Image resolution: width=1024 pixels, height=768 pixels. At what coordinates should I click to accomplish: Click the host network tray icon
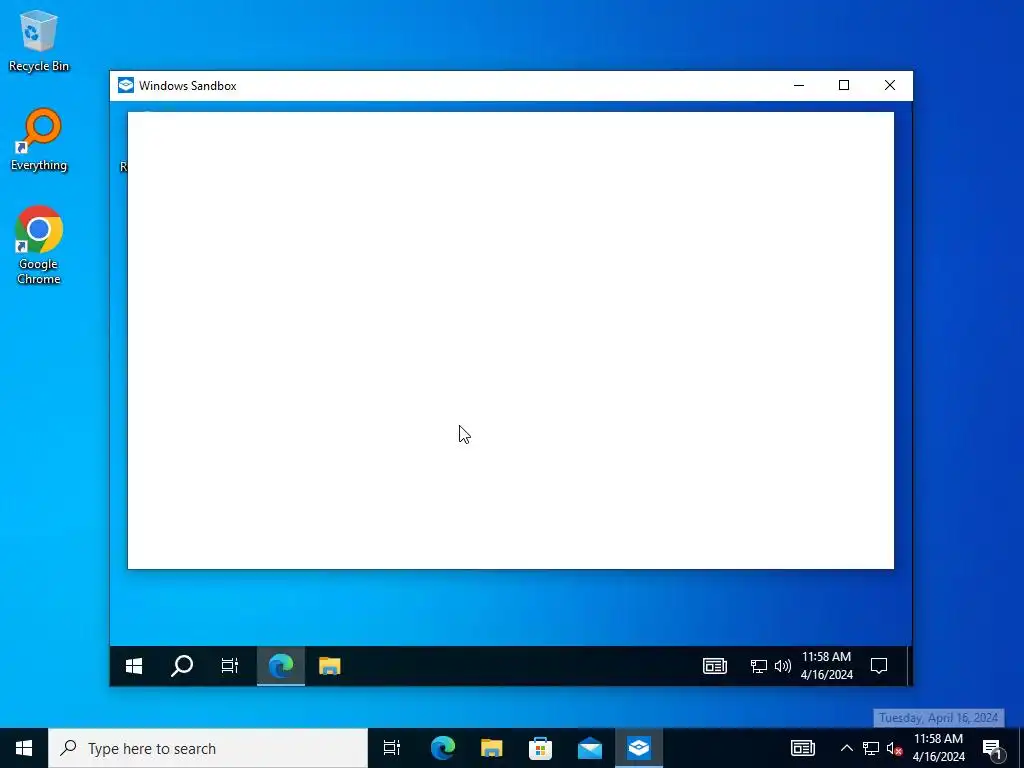[871, 748]
